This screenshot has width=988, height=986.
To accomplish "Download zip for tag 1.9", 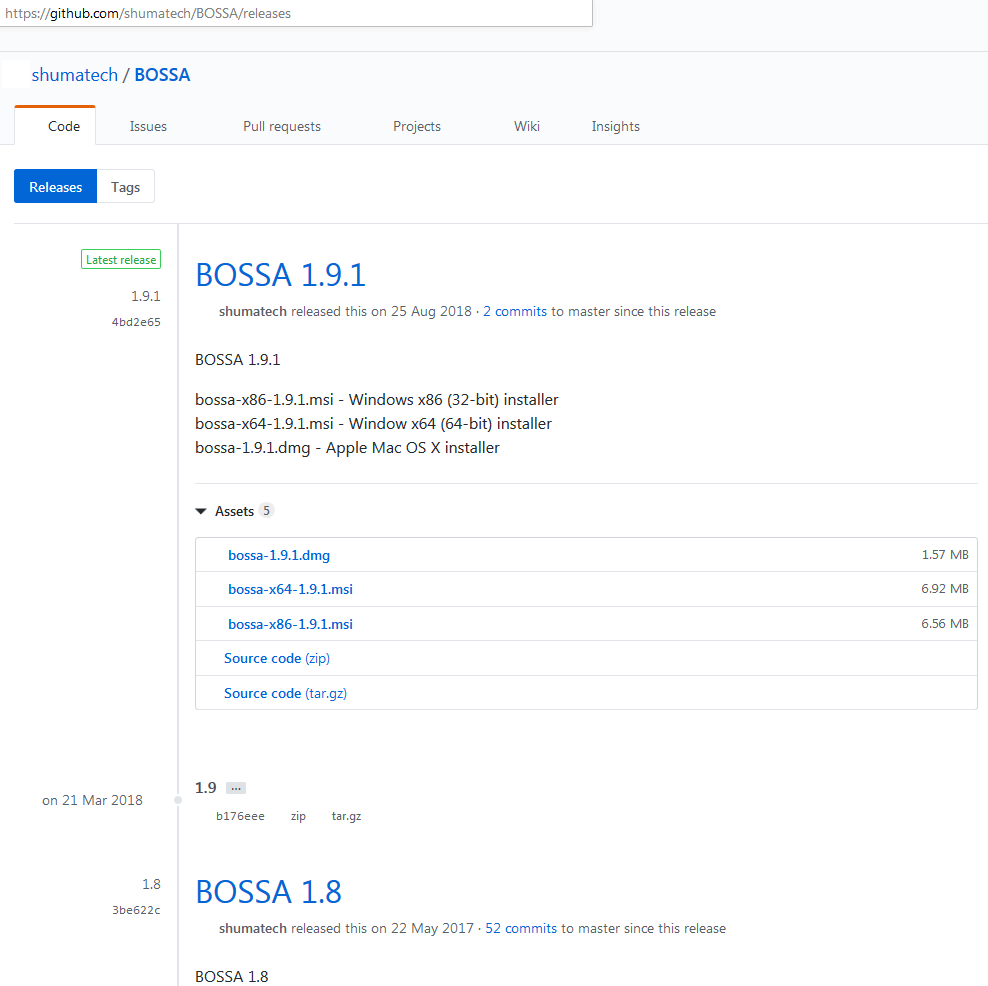I will pos(298,816).
